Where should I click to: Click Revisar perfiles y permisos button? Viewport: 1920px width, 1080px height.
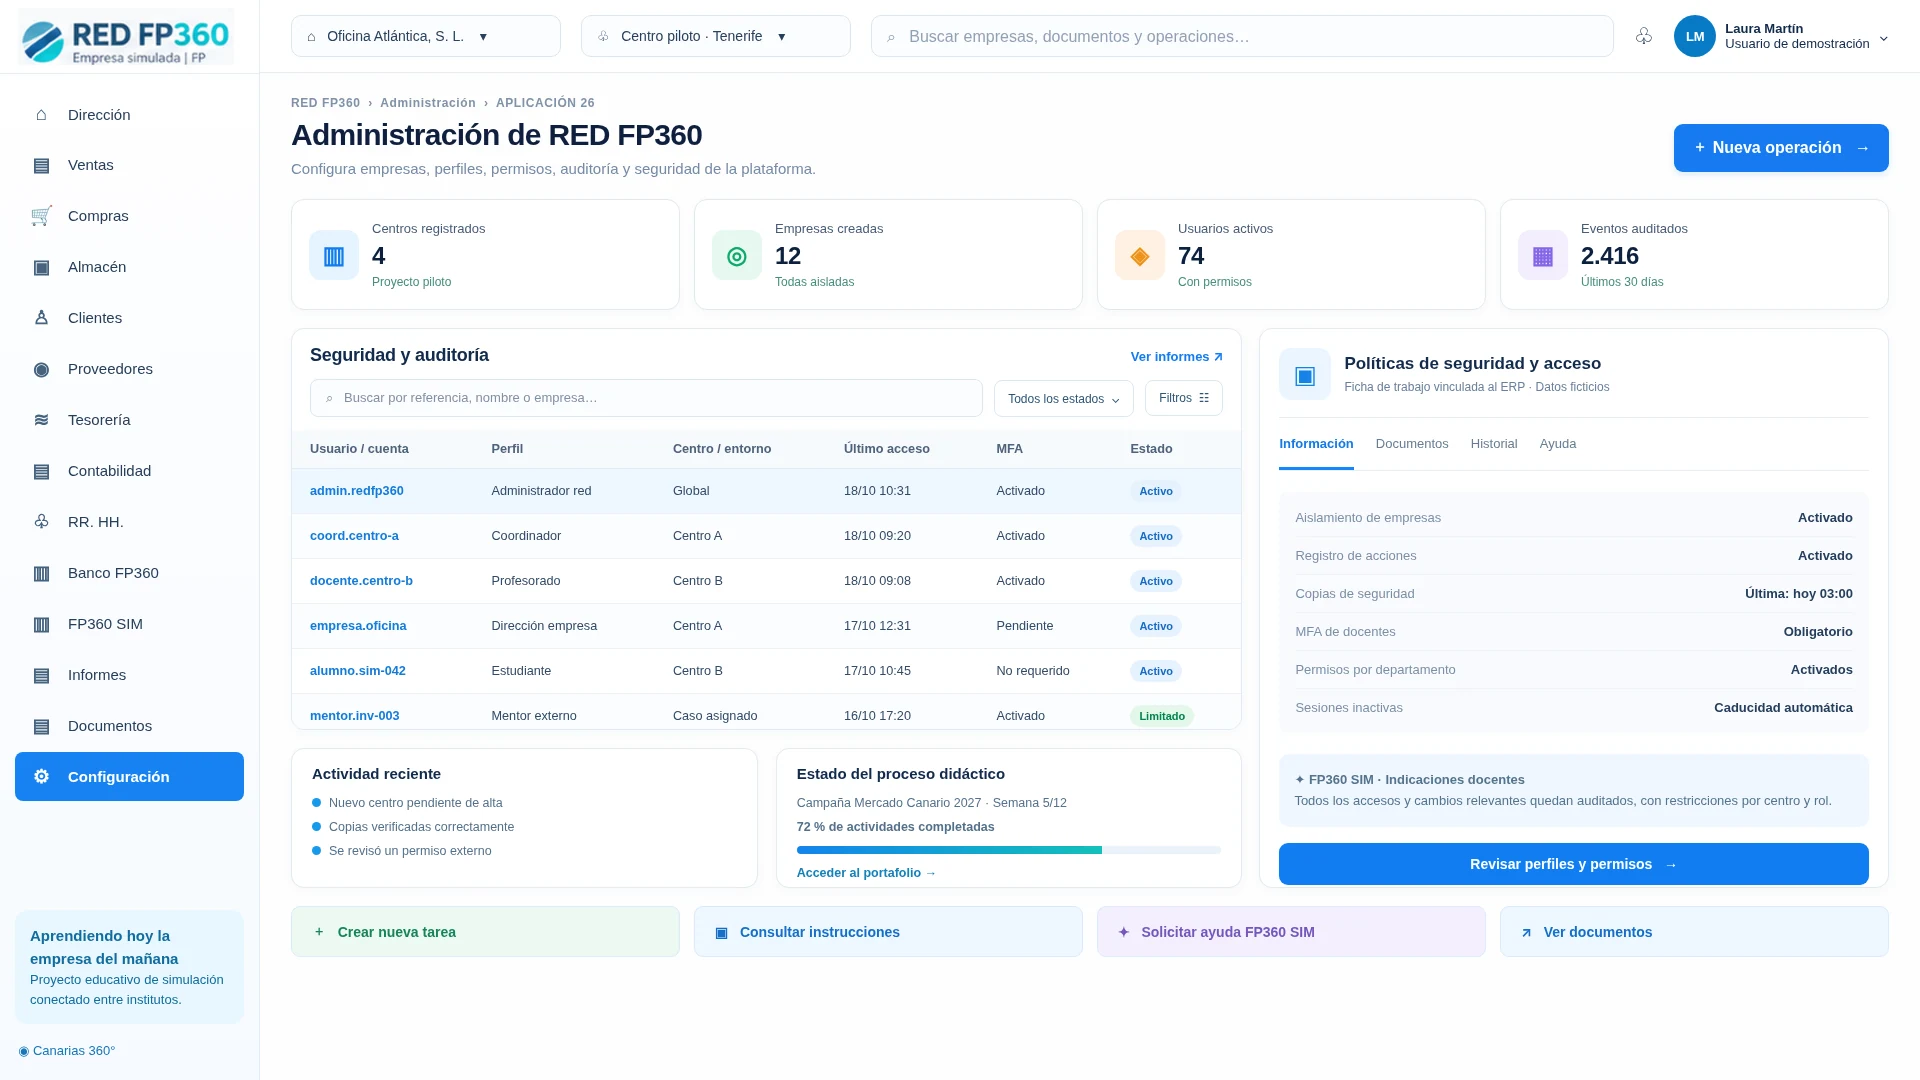tap(1574, 864)
